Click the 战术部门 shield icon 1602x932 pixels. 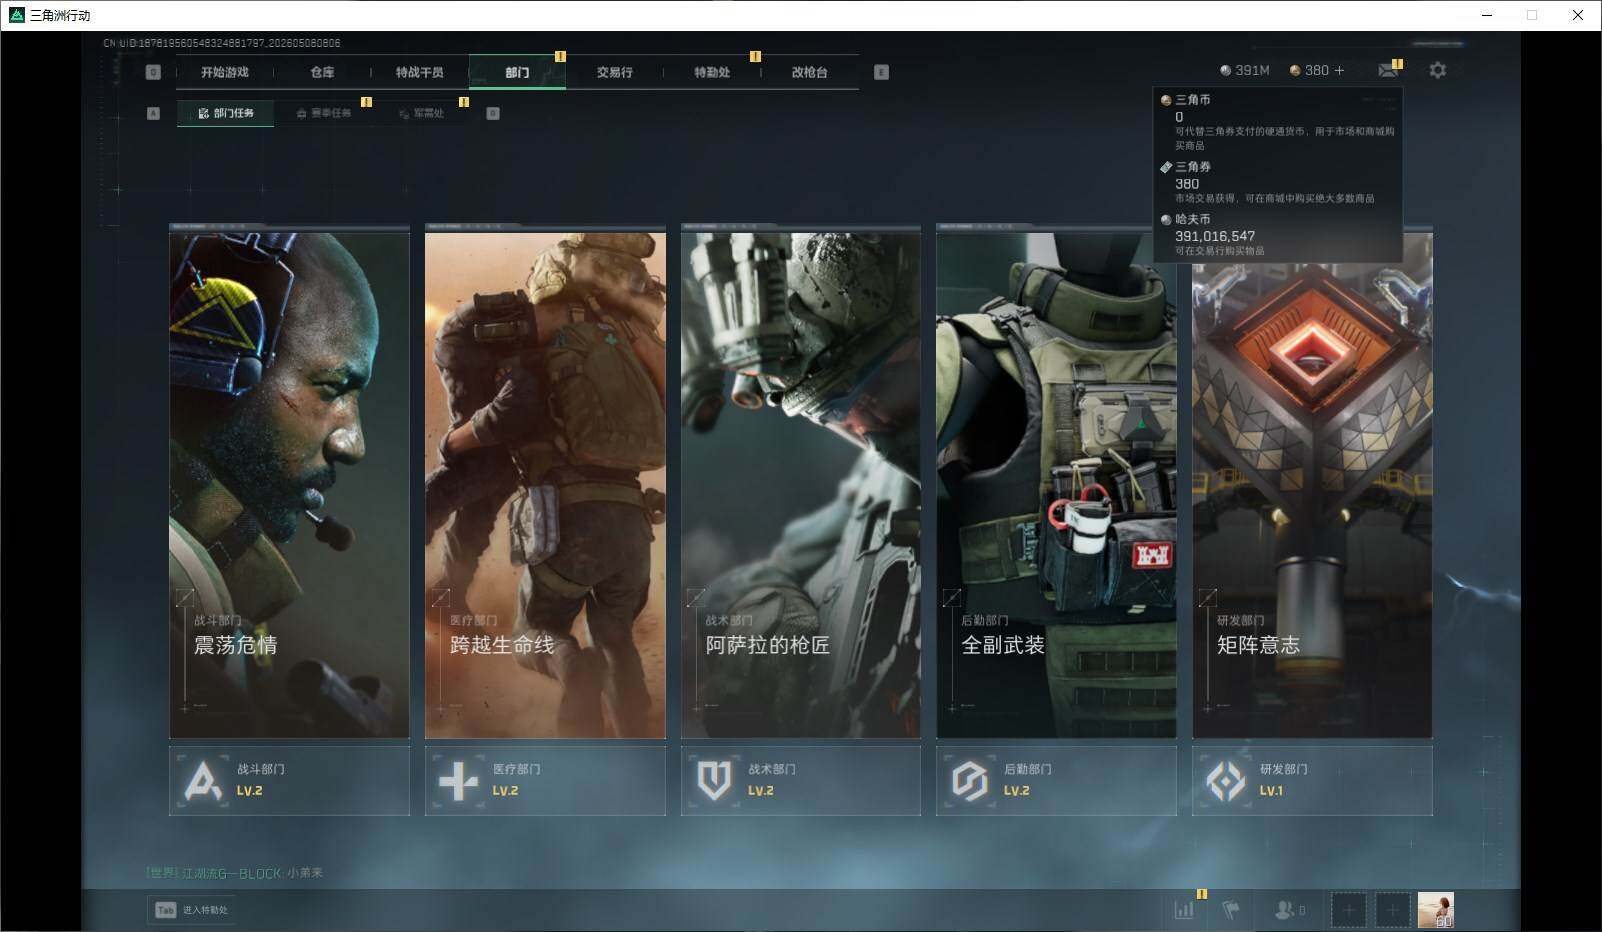point(714,781)
